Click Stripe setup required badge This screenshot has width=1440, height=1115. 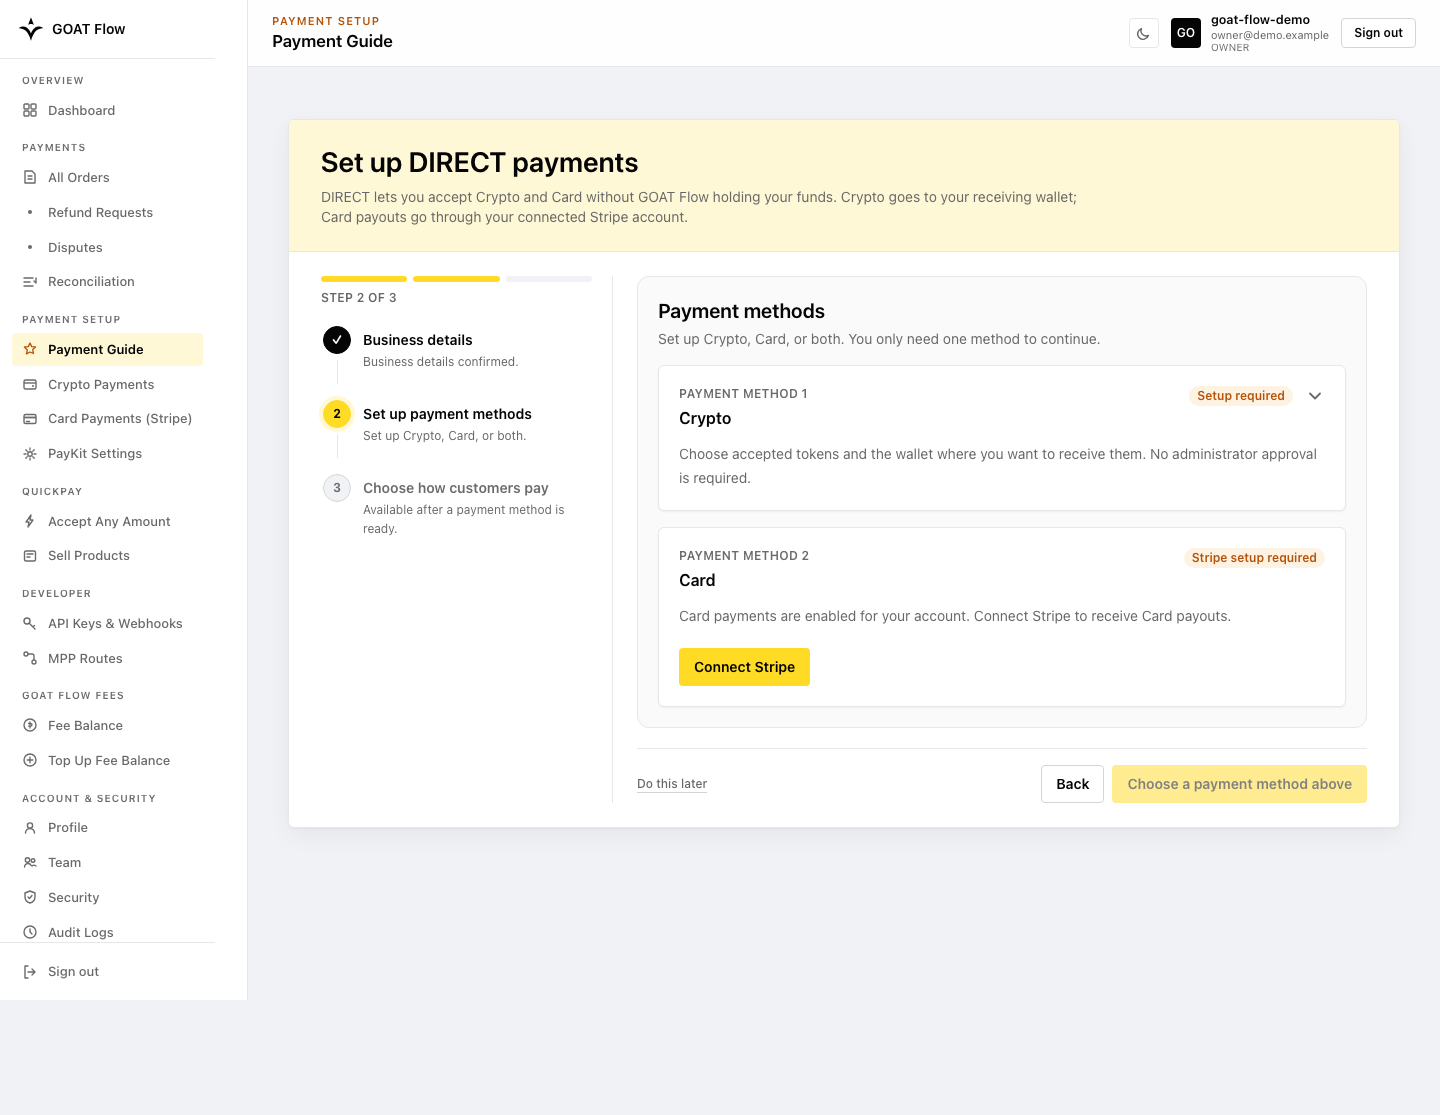1254,558
